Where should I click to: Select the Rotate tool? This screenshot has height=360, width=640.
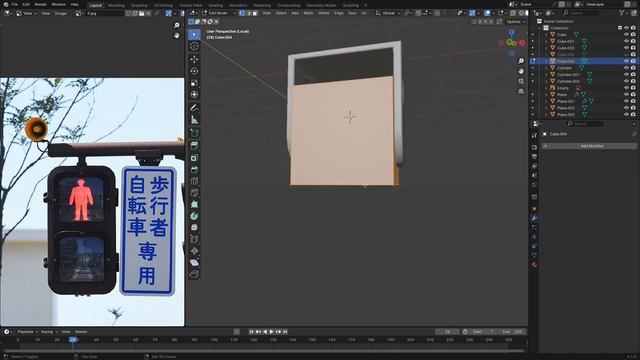pos(194,71)
